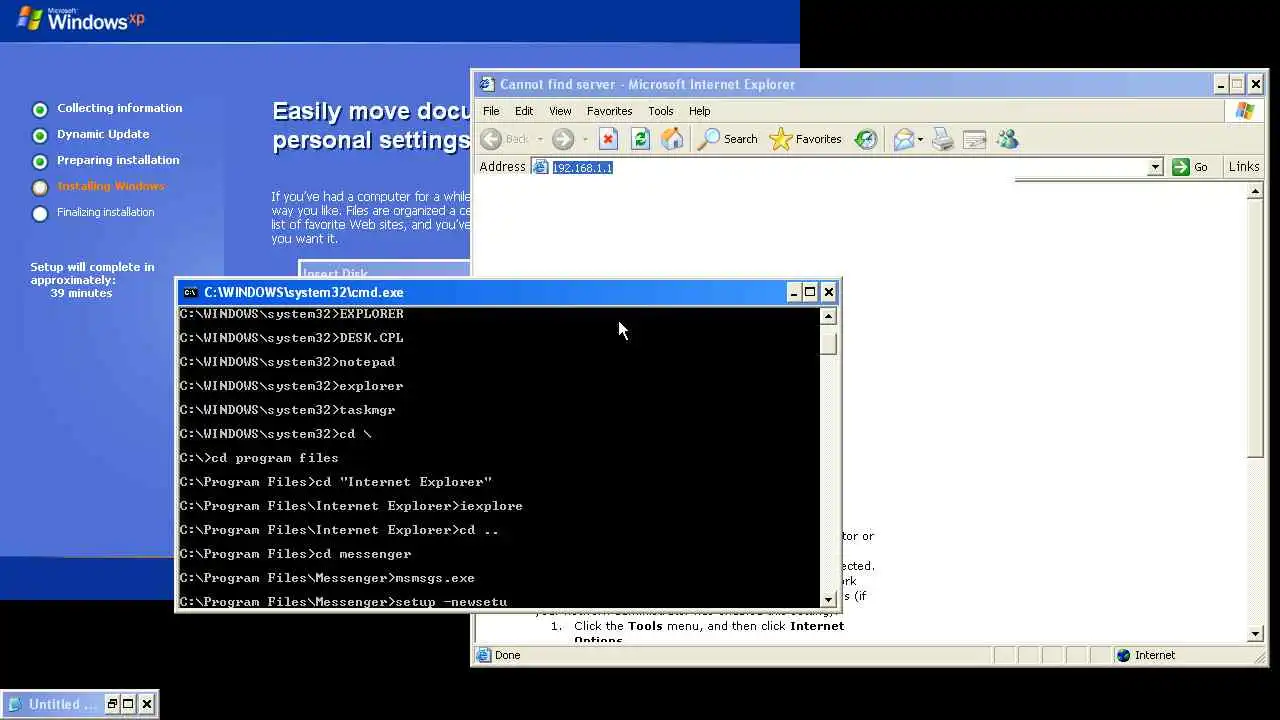Click the IE page scroll up arrow
Screen dimensions: 1280x720
(1256, 191)
